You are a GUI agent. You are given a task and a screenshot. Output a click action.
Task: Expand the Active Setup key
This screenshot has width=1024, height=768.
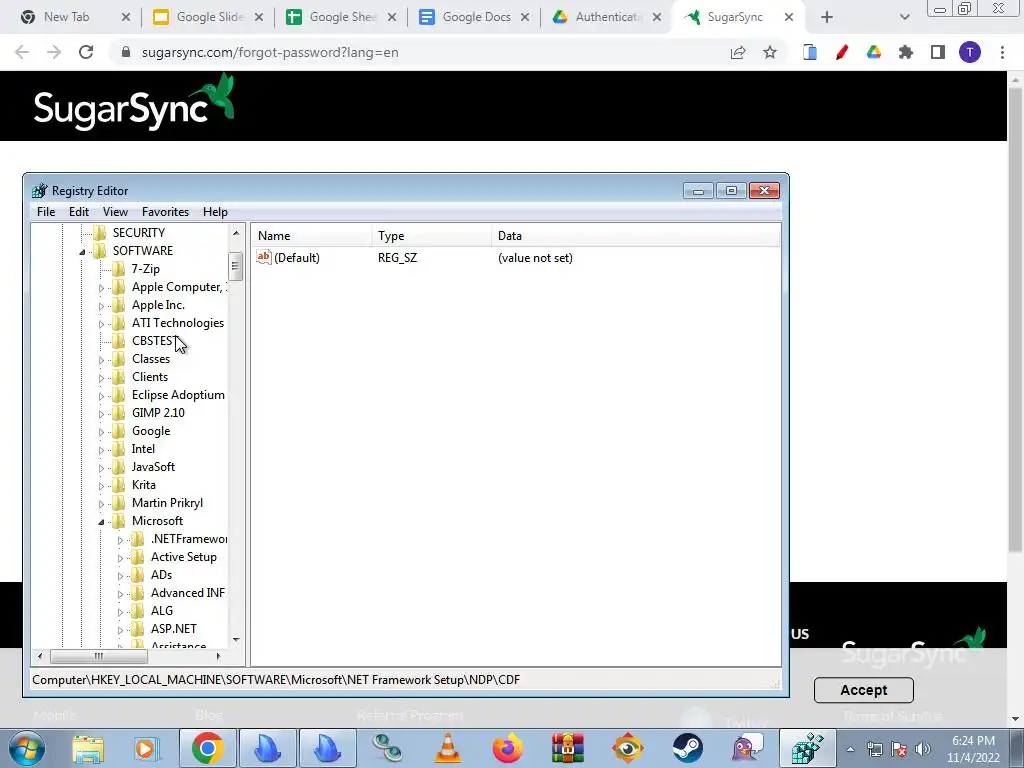click(120, 558)
